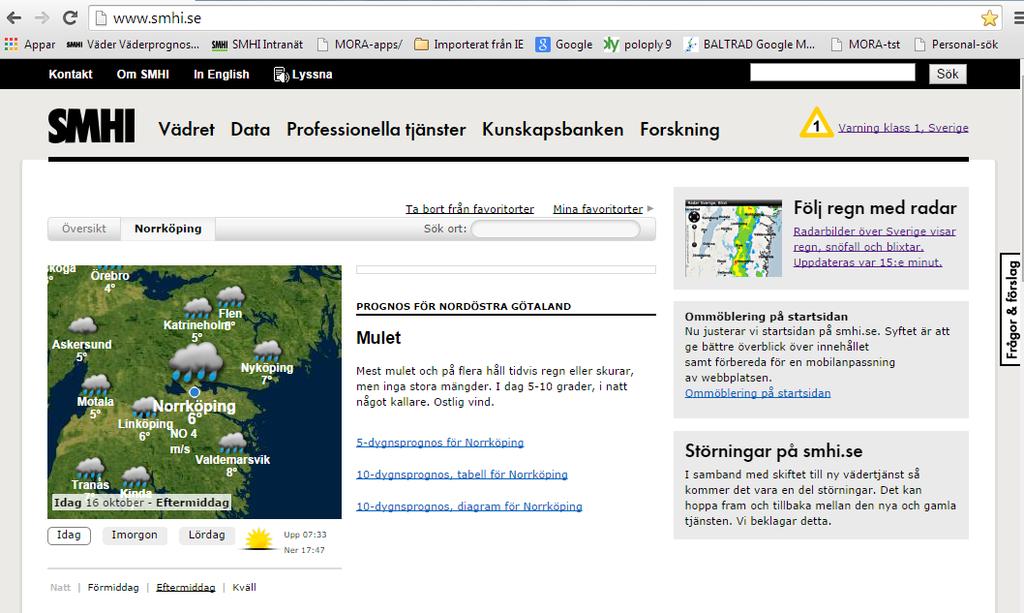Select Kväll time of day
1024x613 pixels.
point(244,588)
